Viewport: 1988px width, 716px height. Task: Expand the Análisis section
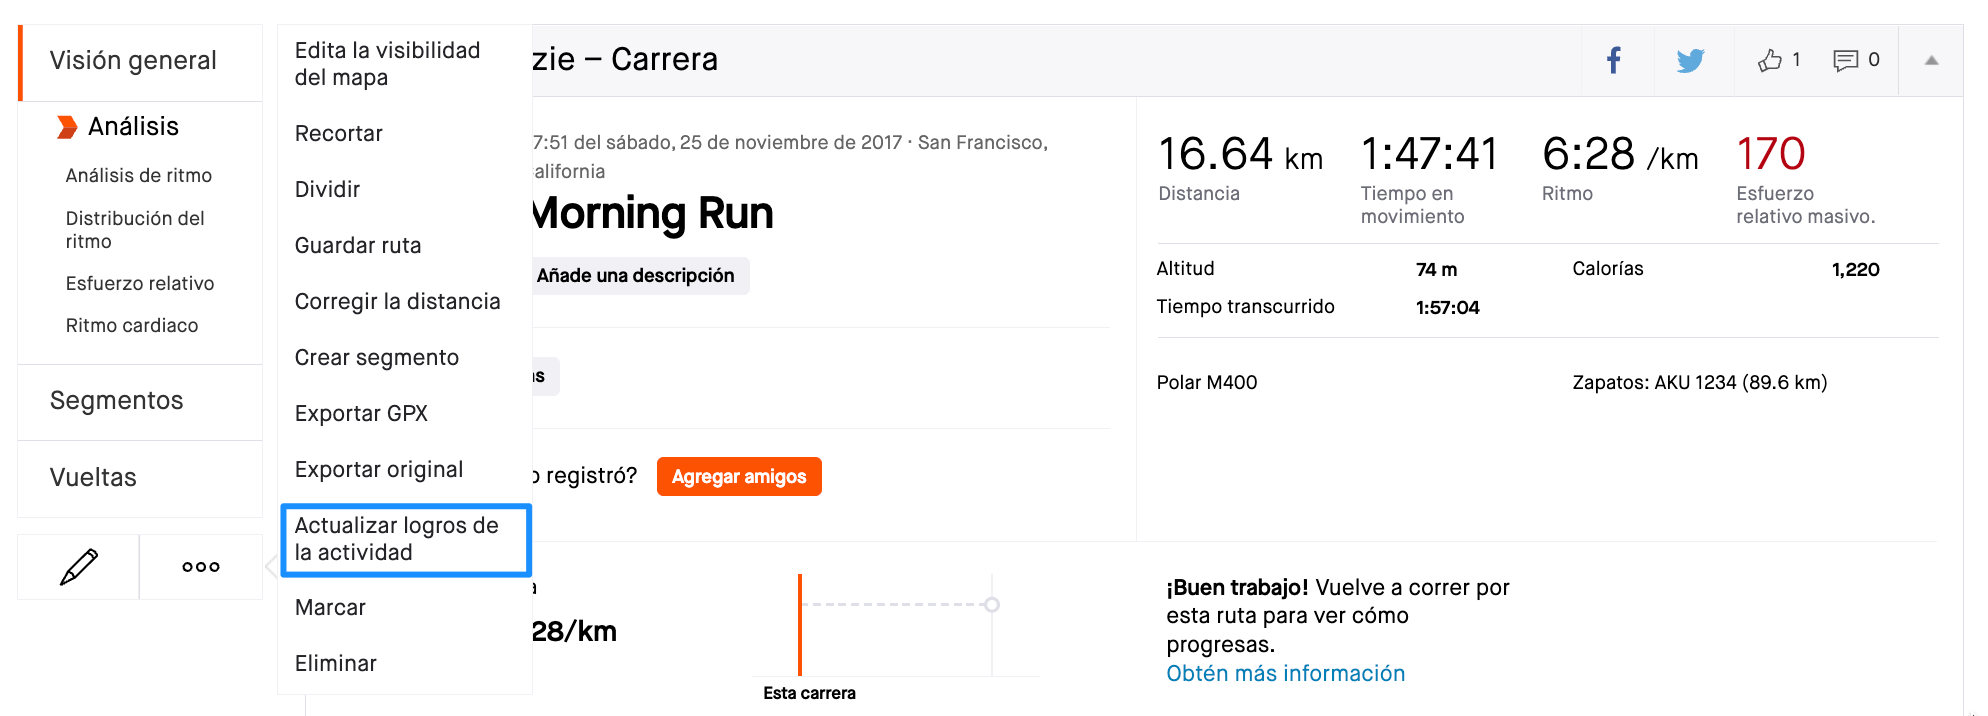point(133,127)
